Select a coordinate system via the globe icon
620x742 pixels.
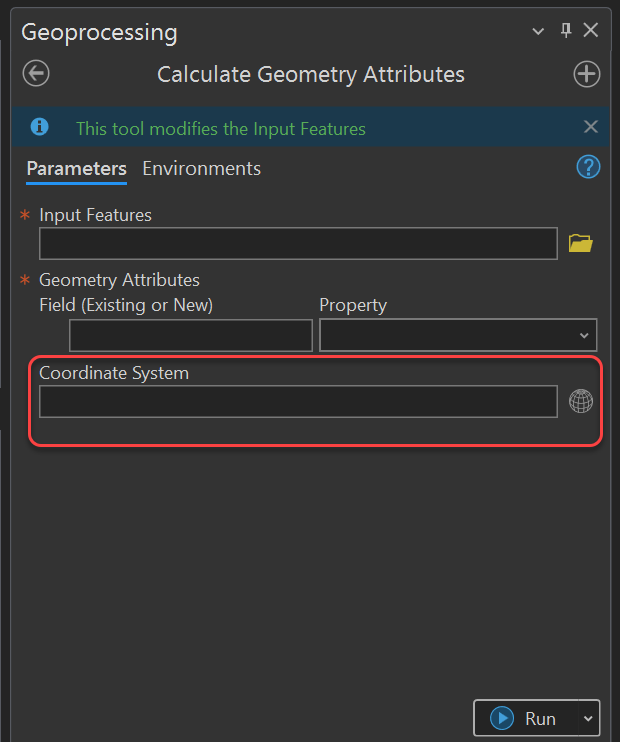(x=581, y=402)
